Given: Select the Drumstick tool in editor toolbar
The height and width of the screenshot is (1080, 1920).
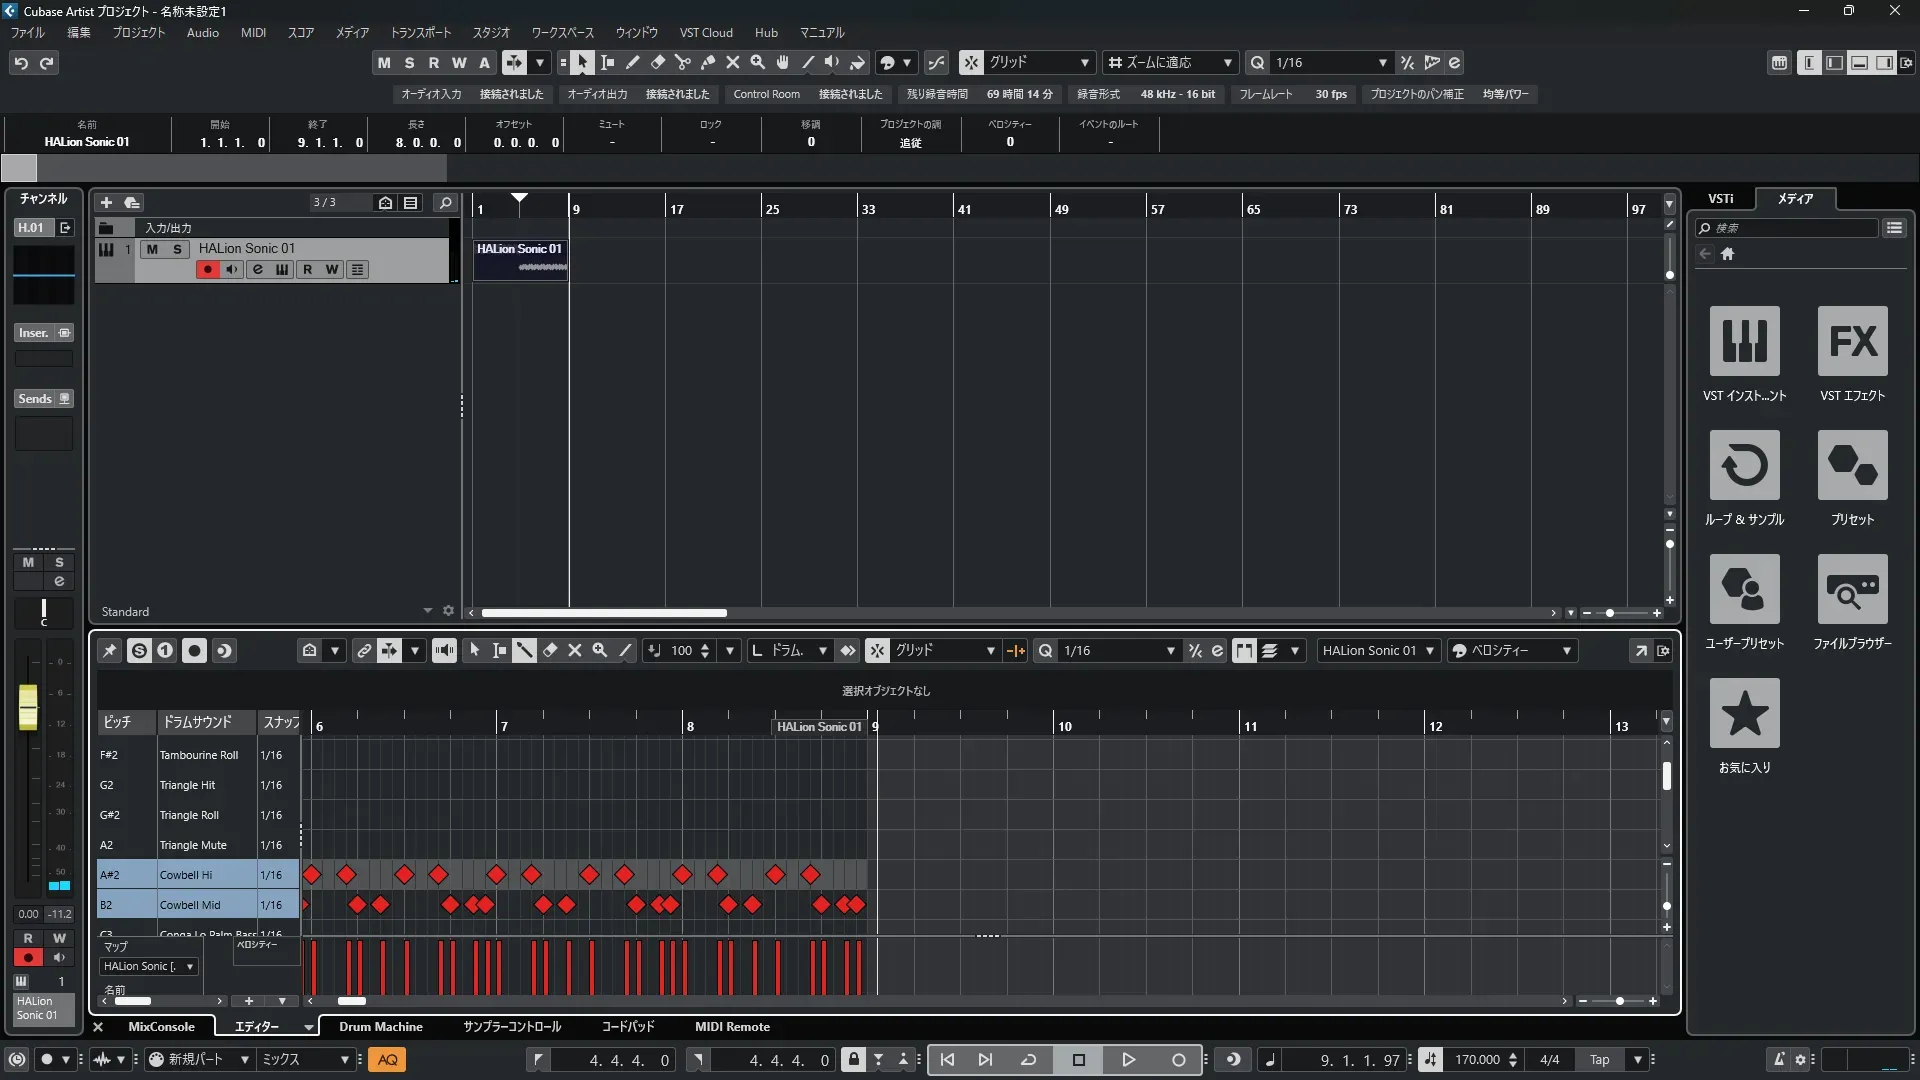Looking at the screenshot, I should tap(524, 651).
